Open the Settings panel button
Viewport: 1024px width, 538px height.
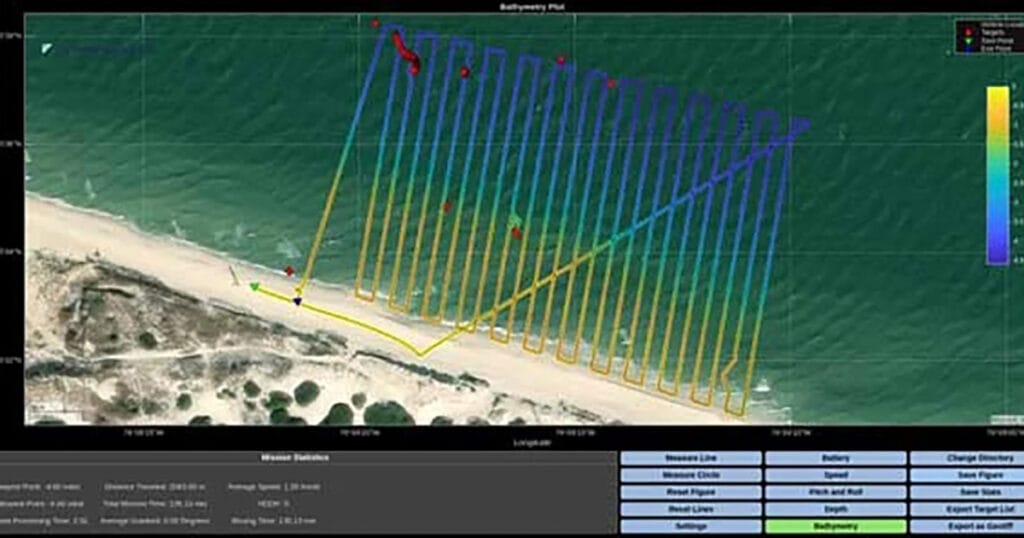689,526
